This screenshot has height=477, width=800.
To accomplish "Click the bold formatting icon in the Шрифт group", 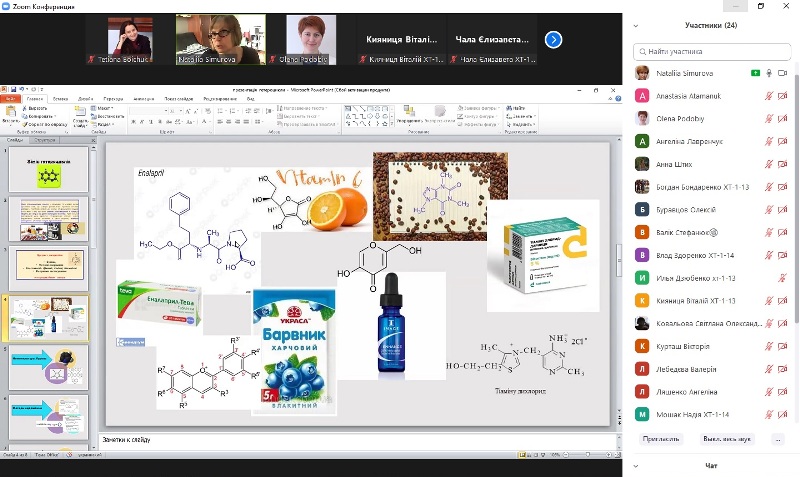I will click(134, 121).
